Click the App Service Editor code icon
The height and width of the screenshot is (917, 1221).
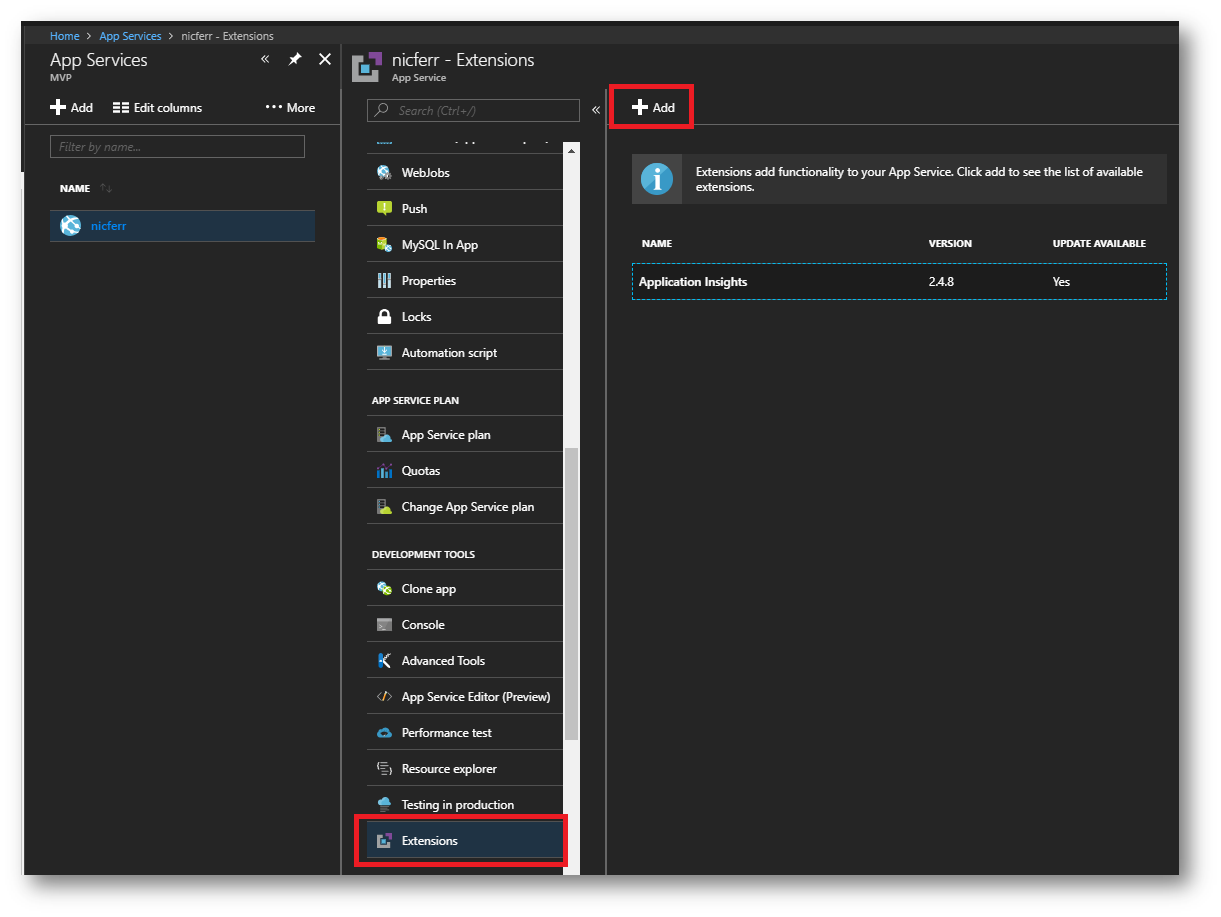pos(384,697)
